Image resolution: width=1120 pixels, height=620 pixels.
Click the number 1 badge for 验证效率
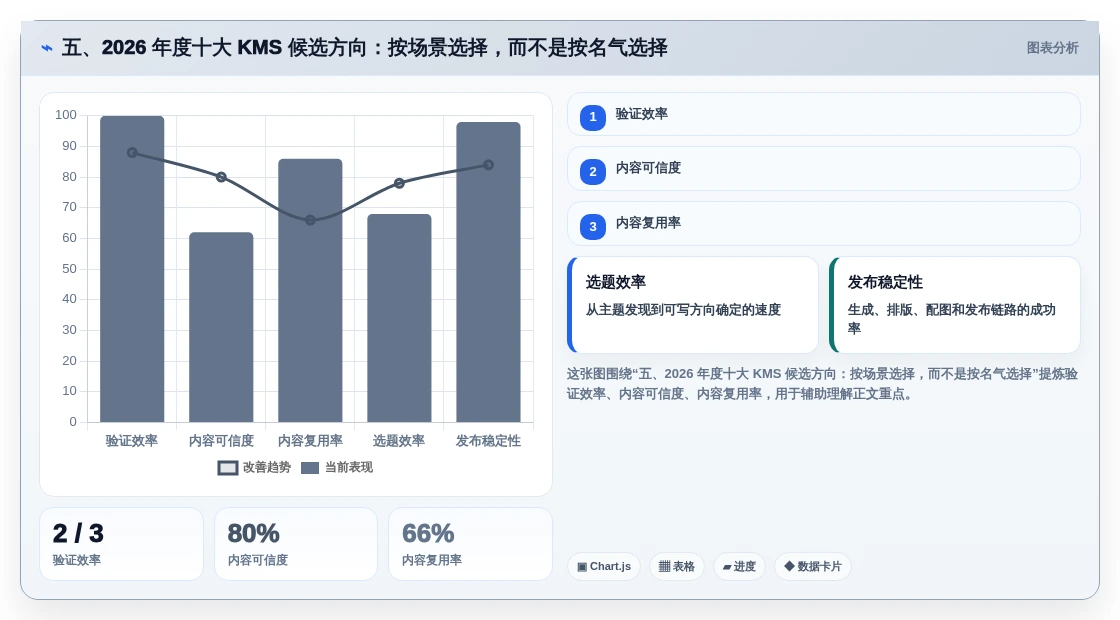(593, 117)
